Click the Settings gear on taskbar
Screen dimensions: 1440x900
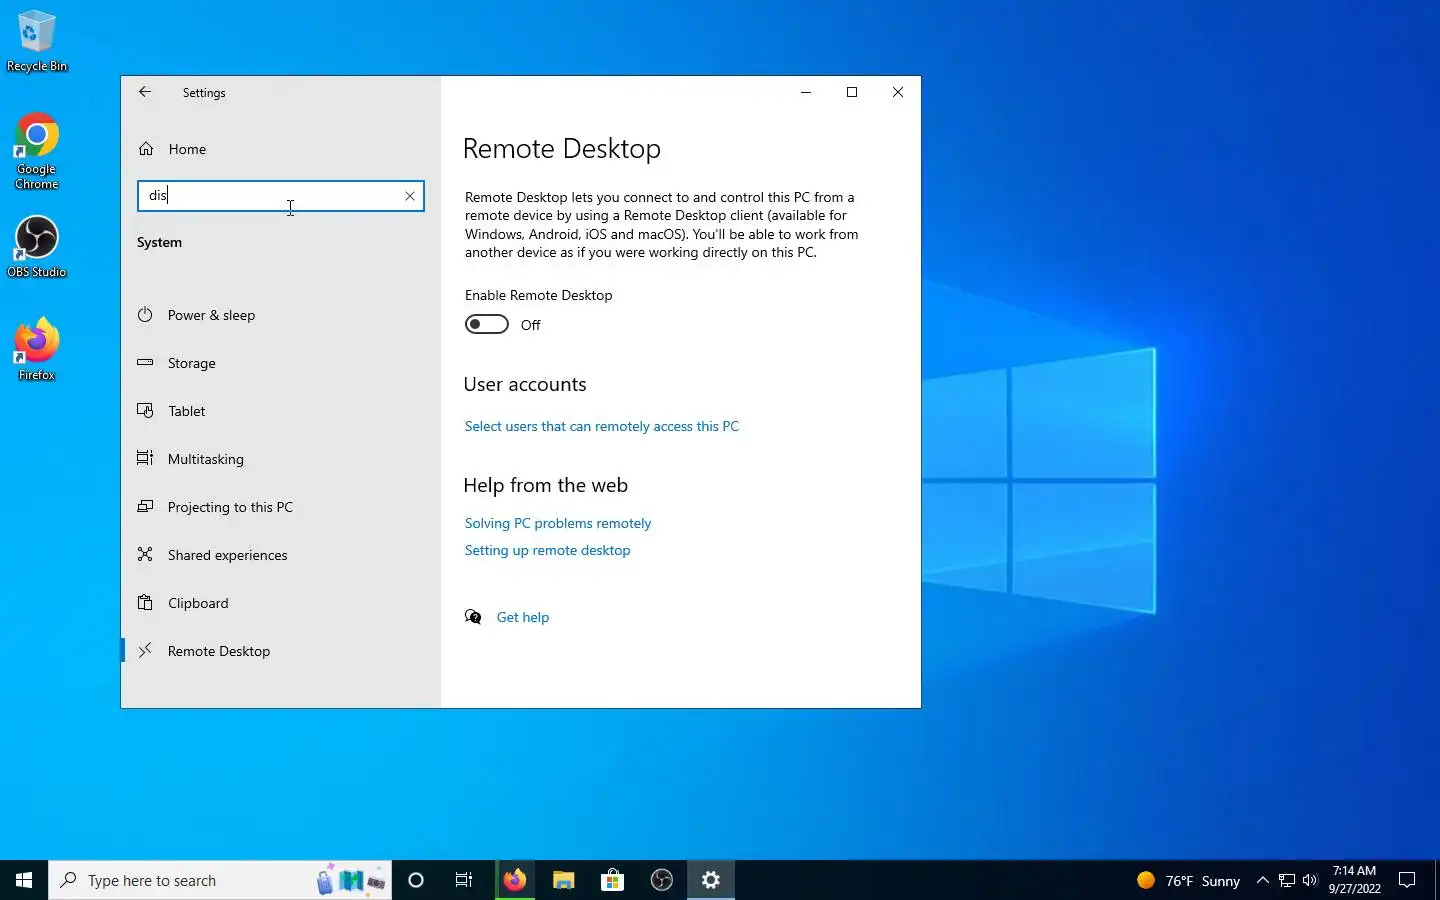pos(711,880)
